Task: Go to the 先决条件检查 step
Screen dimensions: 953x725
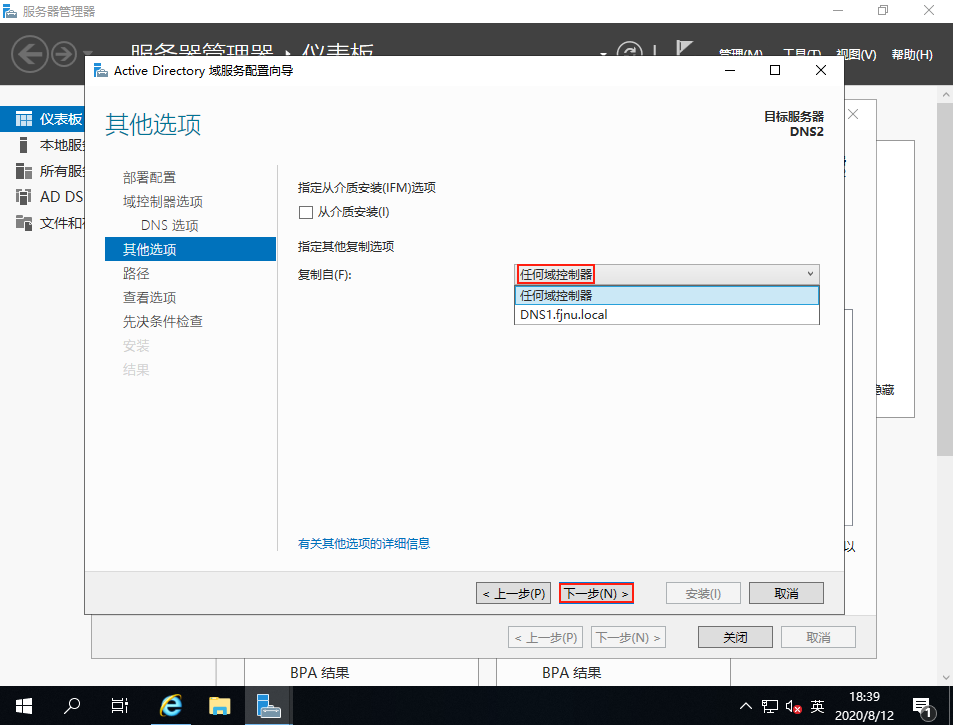Action: (x=162, y=321)
